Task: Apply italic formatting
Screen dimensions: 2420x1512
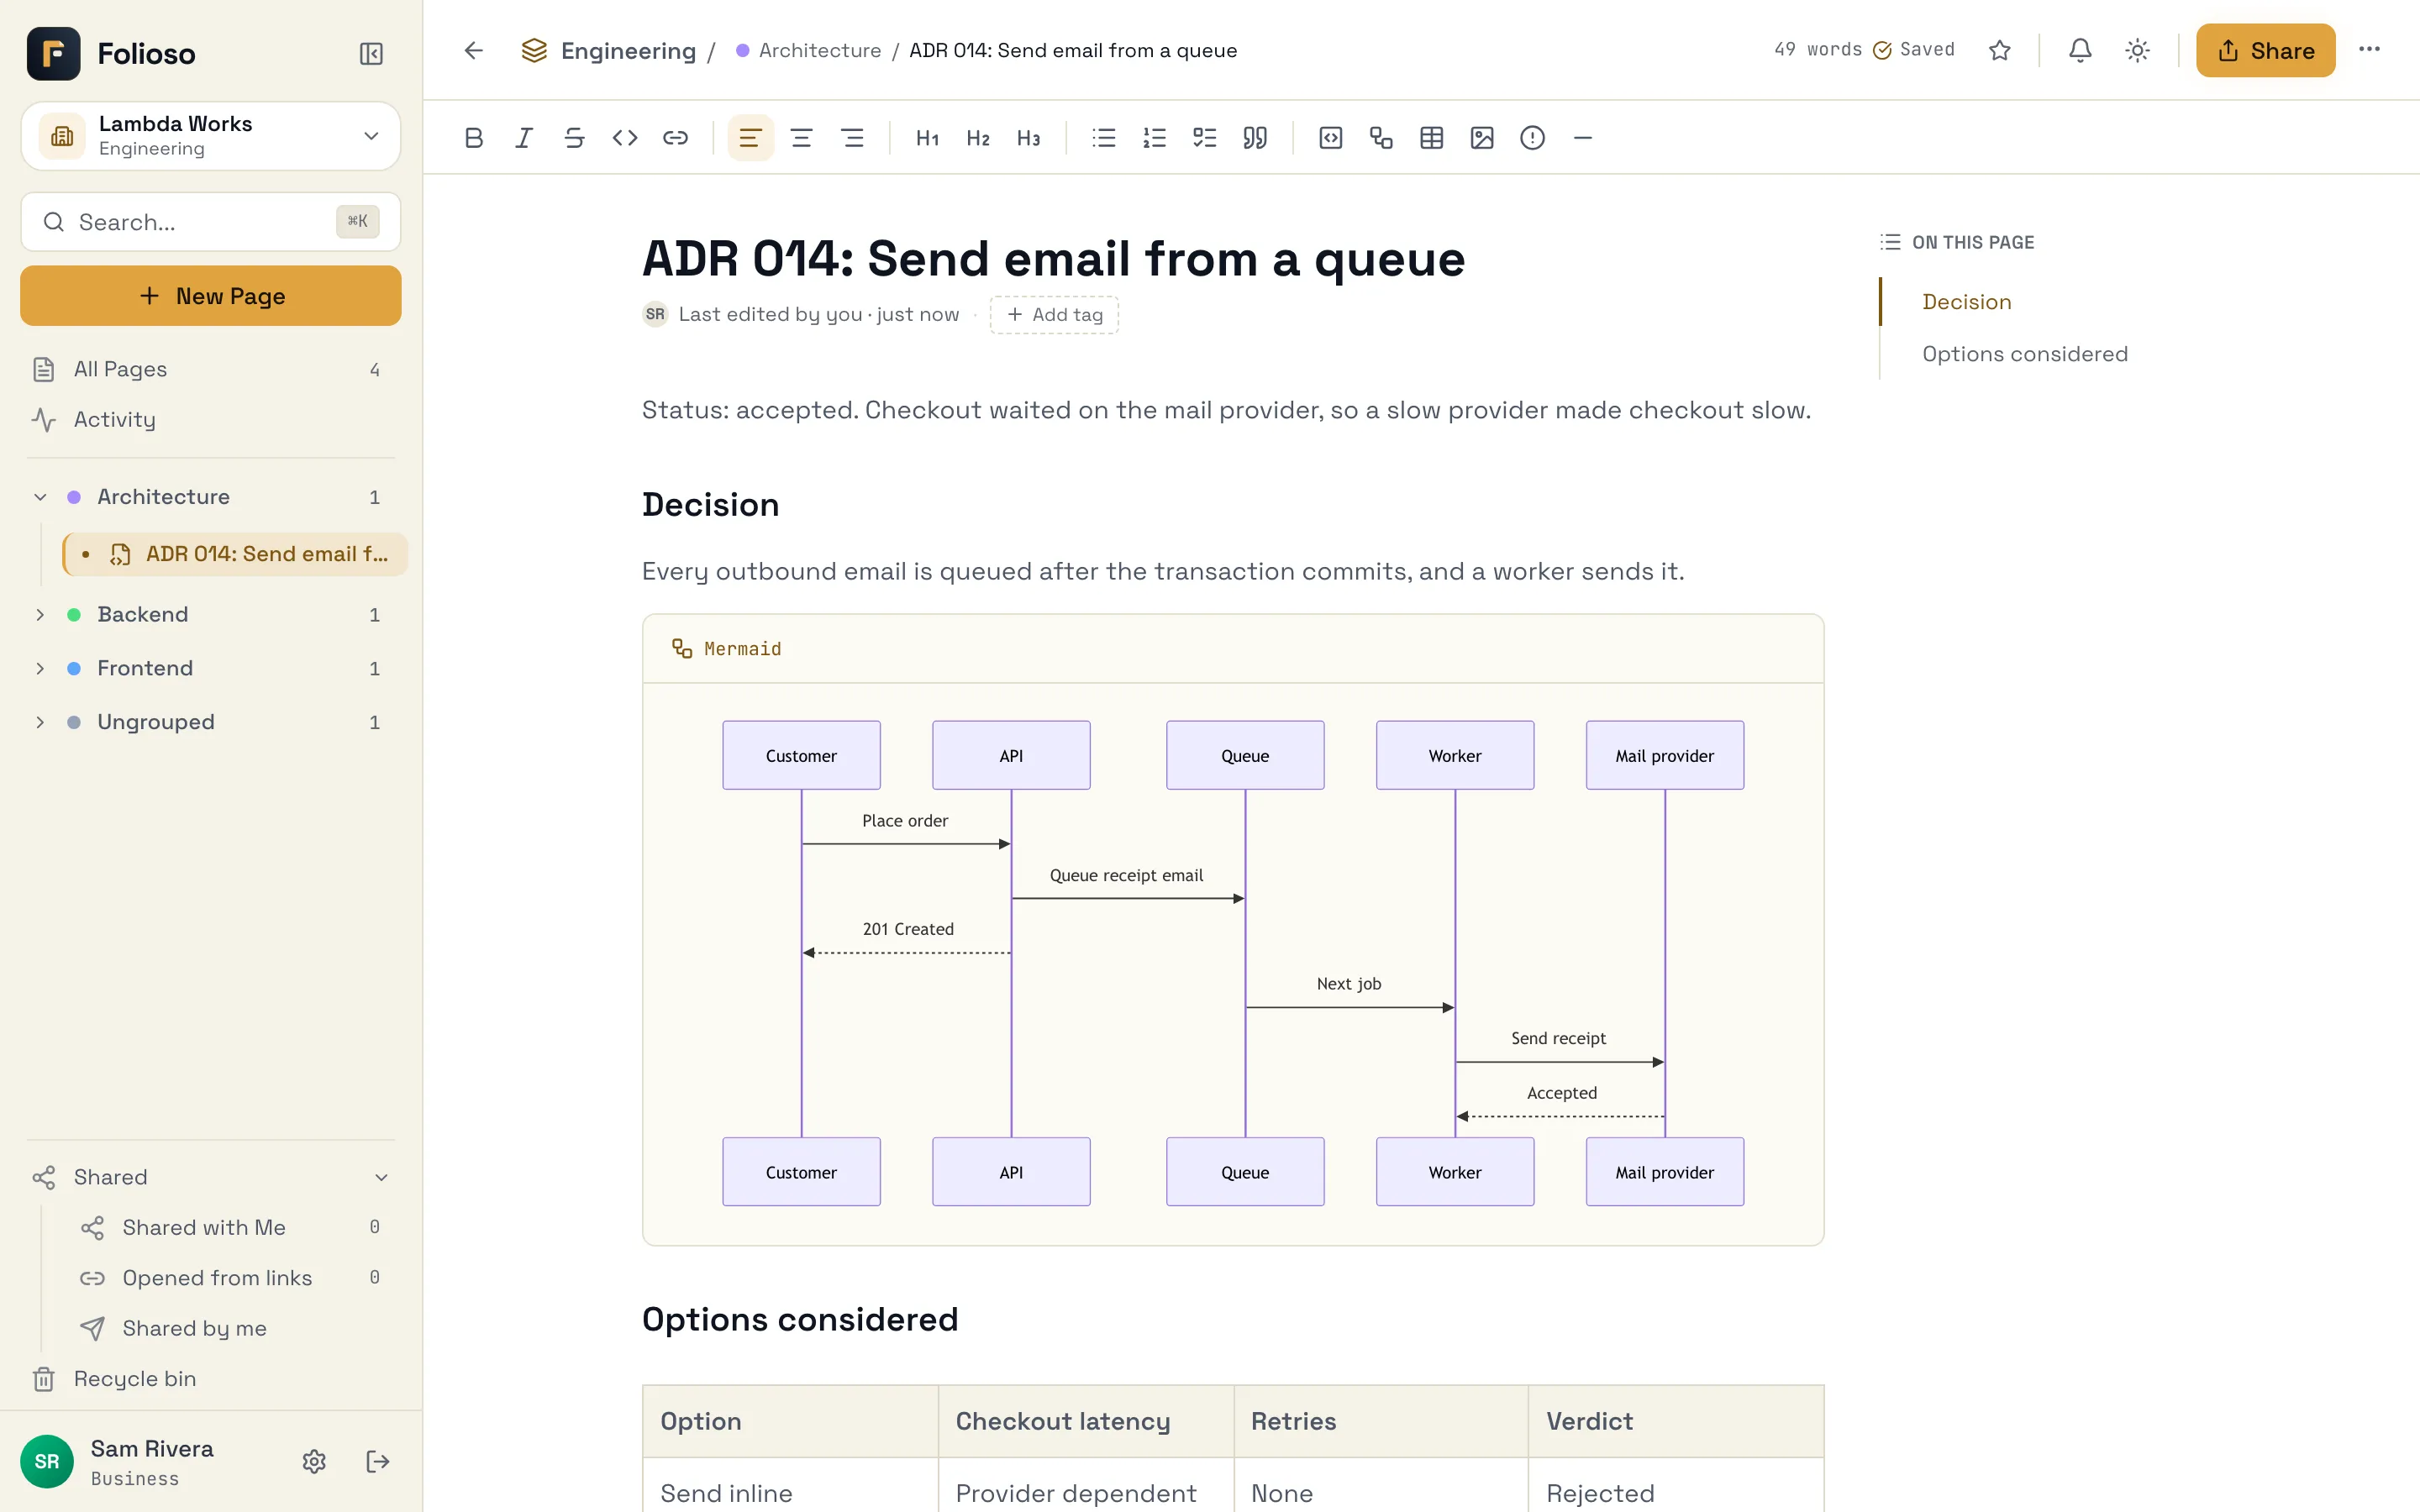Action: coord(524,138)
